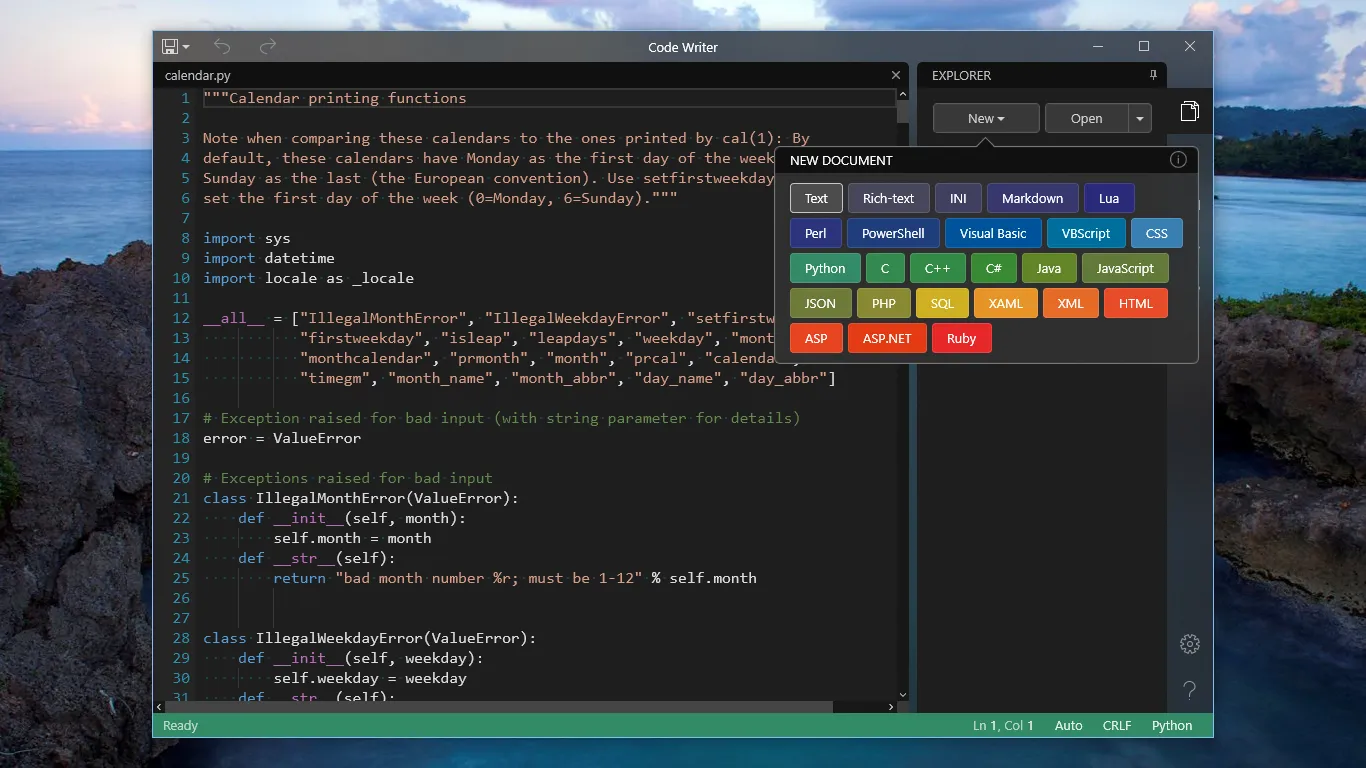Open help with the question mark icon
The image size is (1366, 768).
point(1189,690)
